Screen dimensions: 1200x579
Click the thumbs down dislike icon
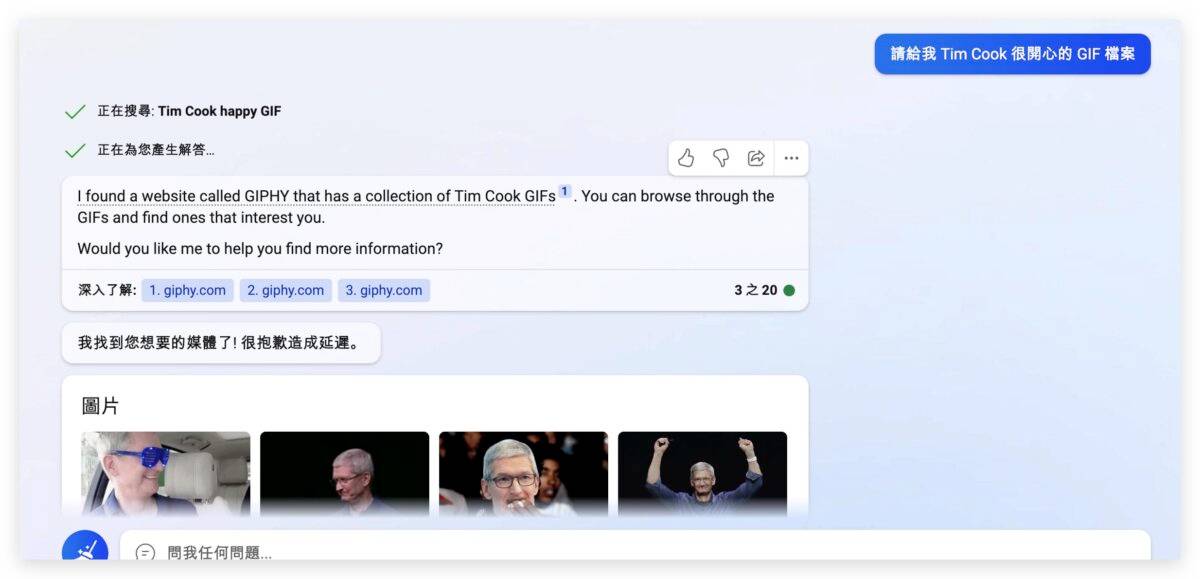[721, 158]
